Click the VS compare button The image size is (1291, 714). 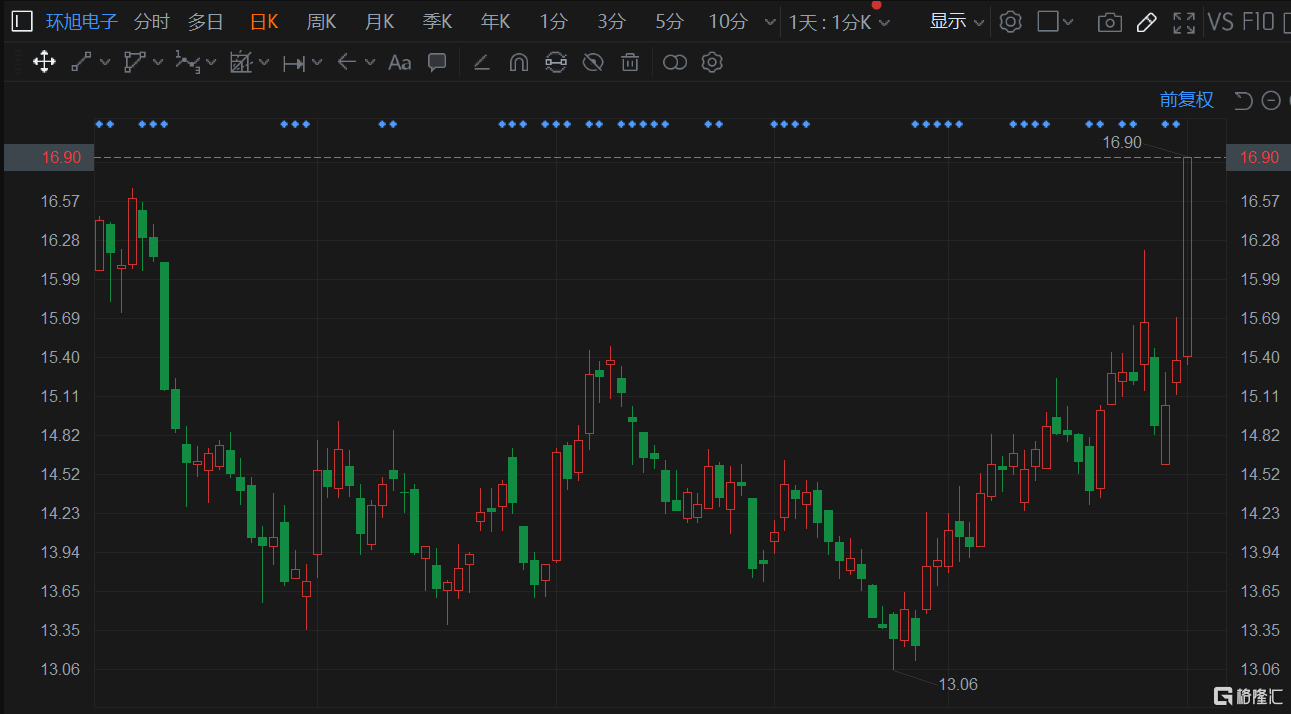coord(1220,22)
